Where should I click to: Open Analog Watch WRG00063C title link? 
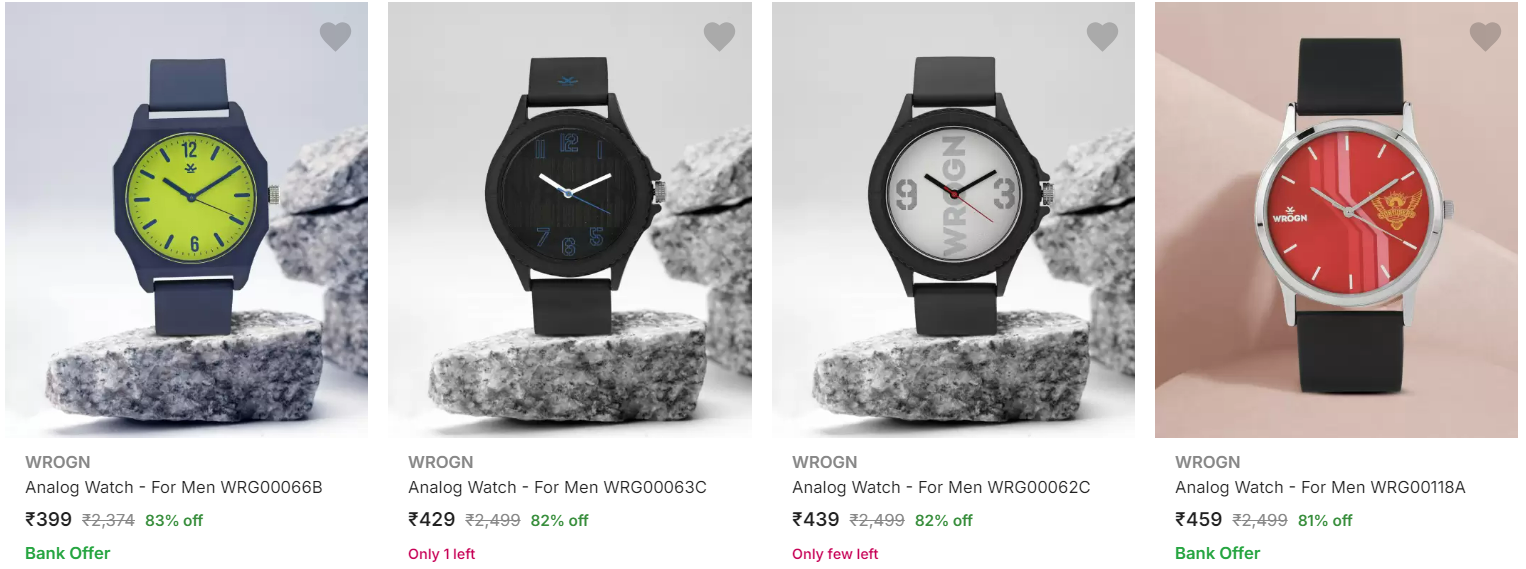[557, 488]
